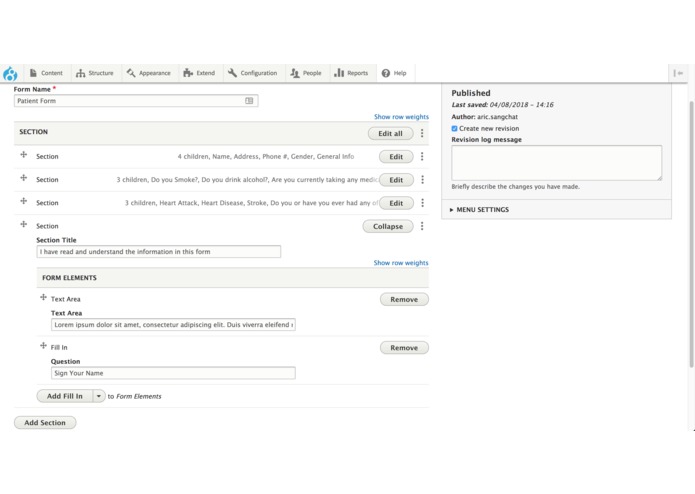Screen dimensions: 695x494
Task: Open dots menu for Name, Address section
Action: pyautogui.click(x=422, y=156)
